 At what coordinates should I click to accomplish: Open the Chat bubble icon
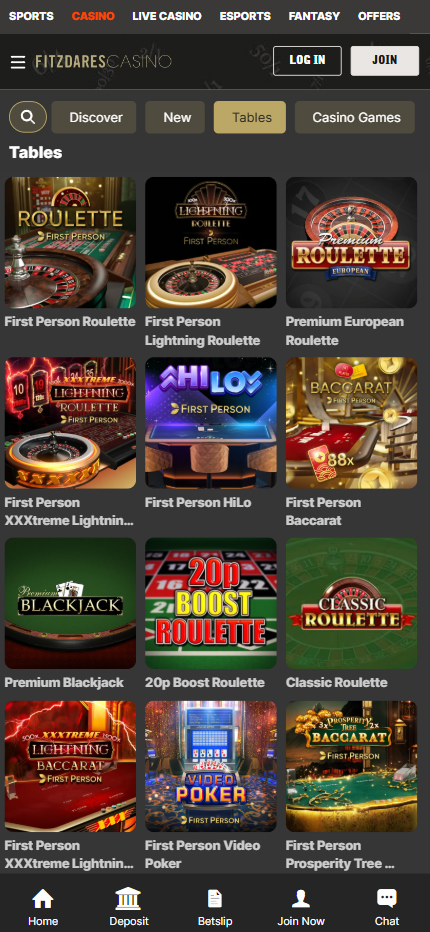[x=387, y=898]
